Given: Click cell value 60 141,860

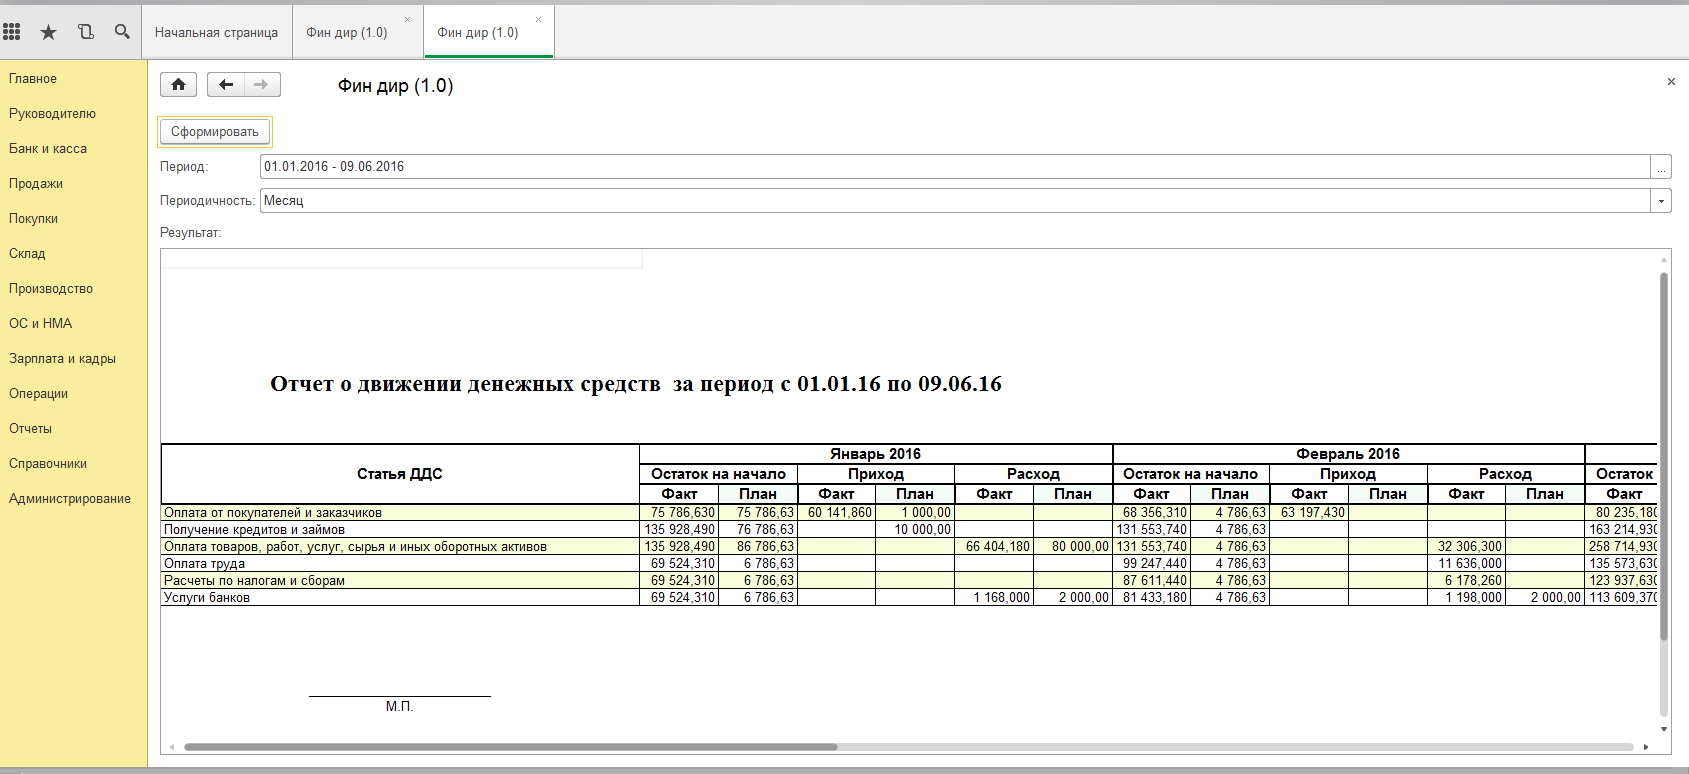Looking at the screenshot, I should 837,513.
